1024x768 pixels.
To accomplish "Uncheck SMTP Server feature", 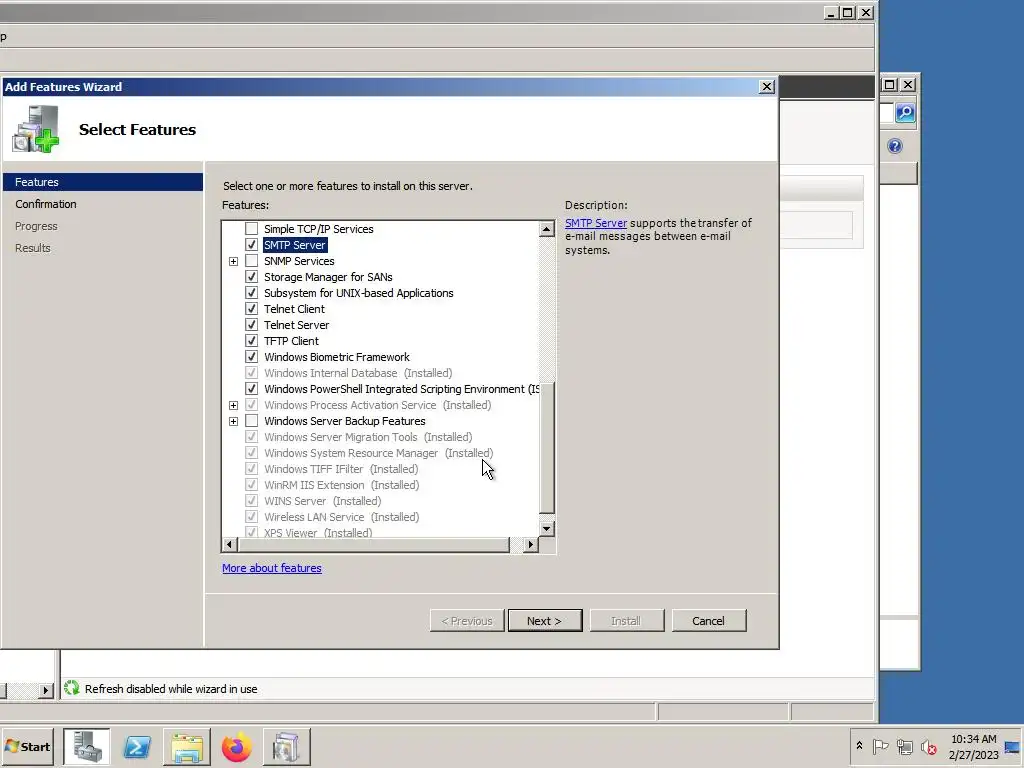I will tap(251, 245).
